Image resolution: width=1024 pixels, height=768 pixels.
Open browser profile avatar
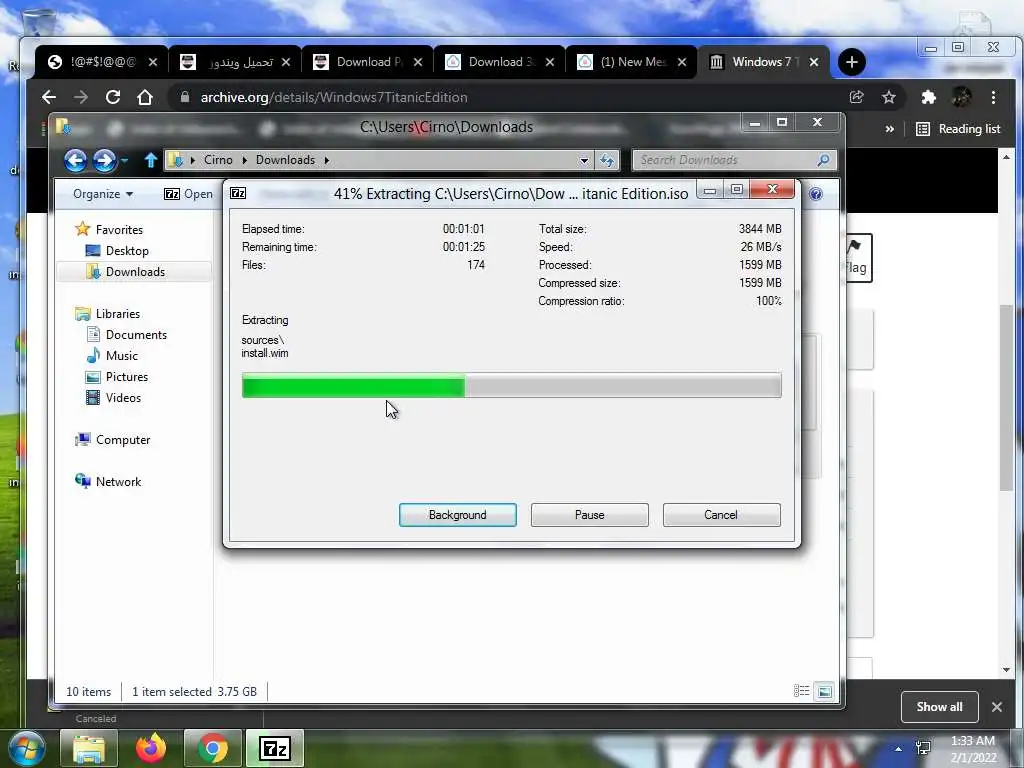click(961, 97)
